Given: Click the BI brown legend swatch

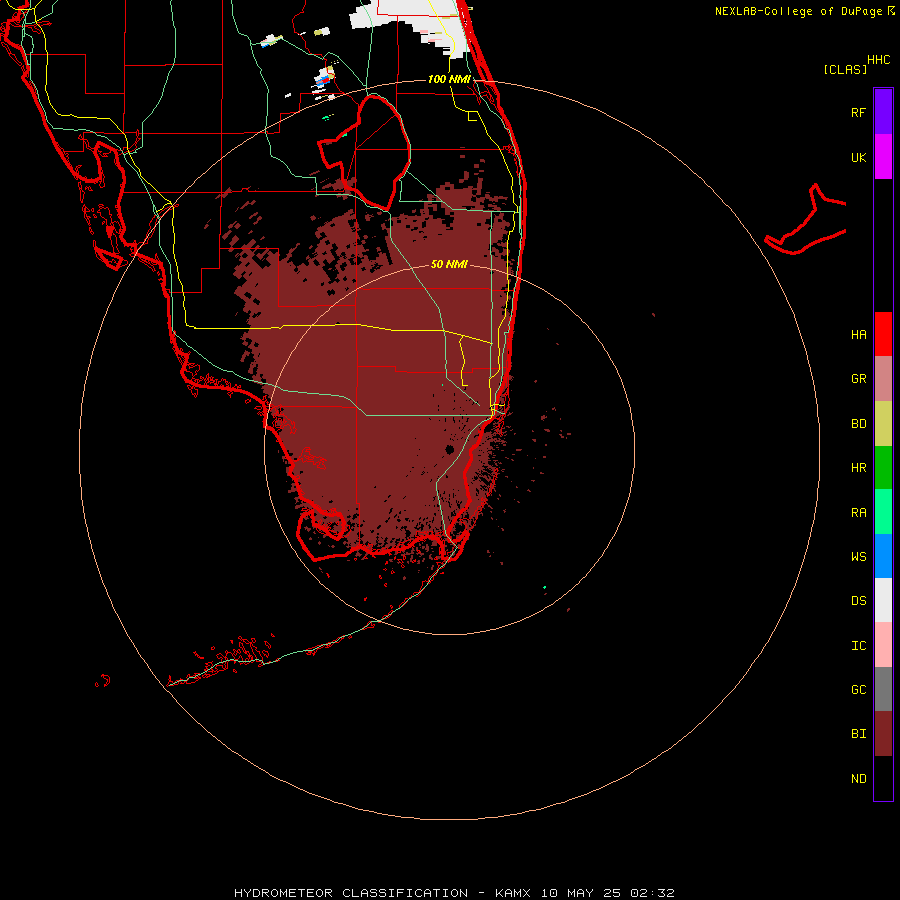Looking at the screenshot, I should (883, 734).
